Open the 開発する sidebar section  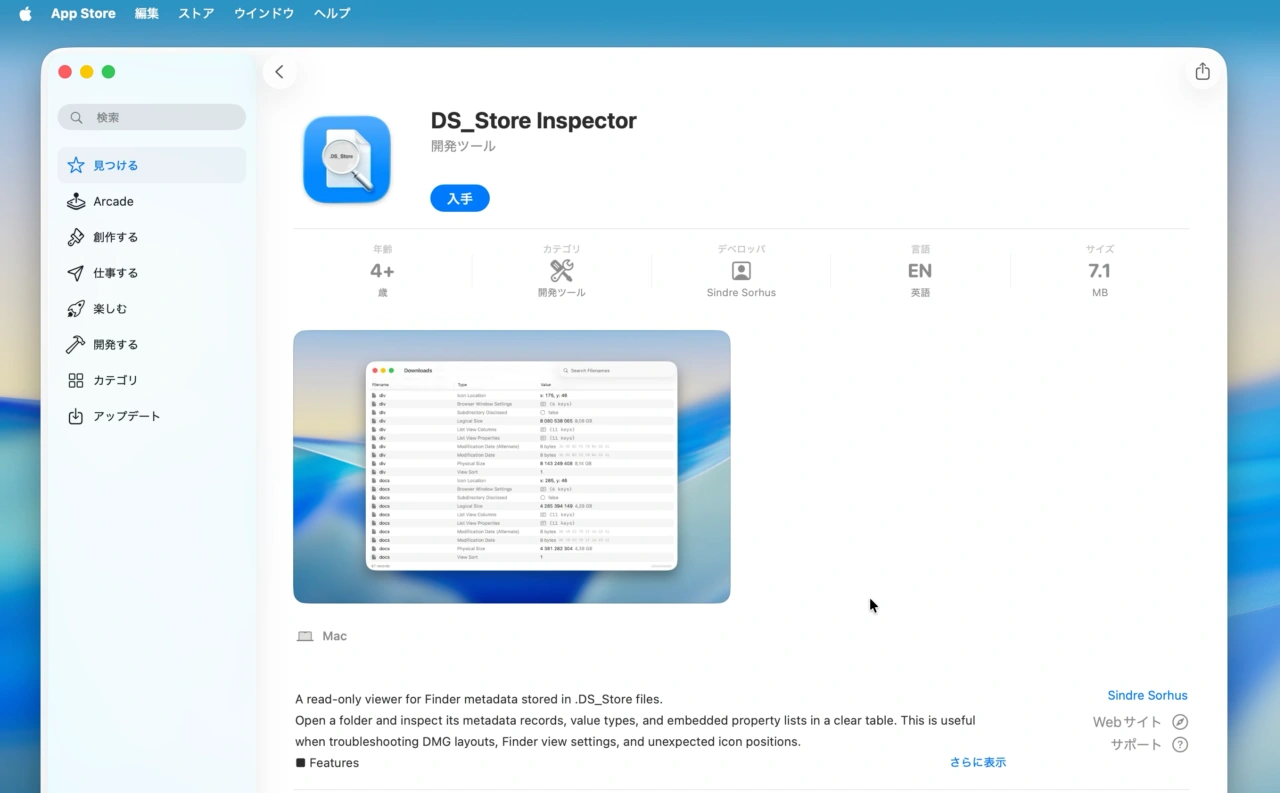click(113, 344)
